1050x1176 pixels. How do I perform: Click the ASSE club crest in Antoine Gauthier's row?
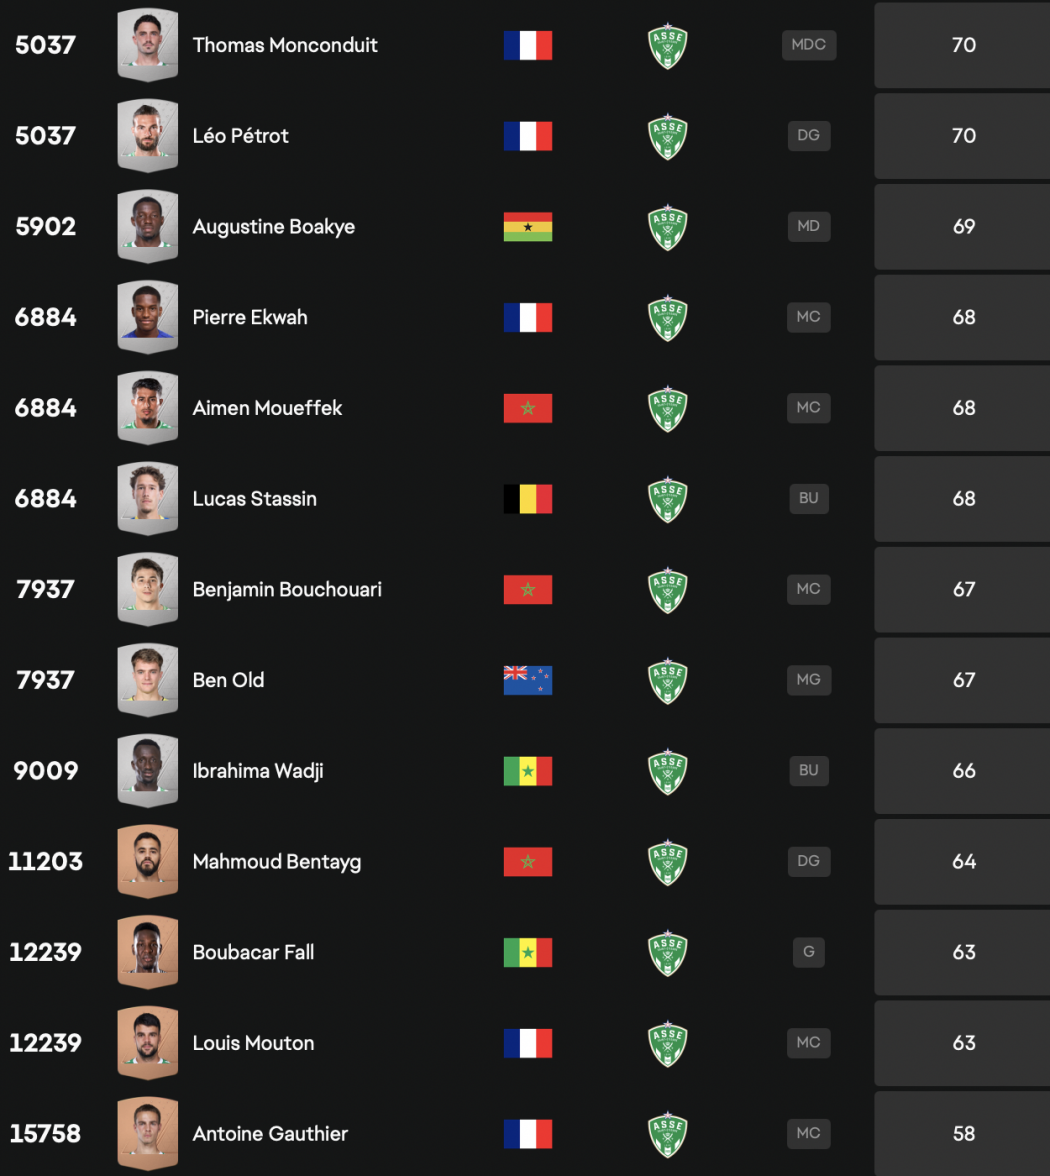point(667,1134)
